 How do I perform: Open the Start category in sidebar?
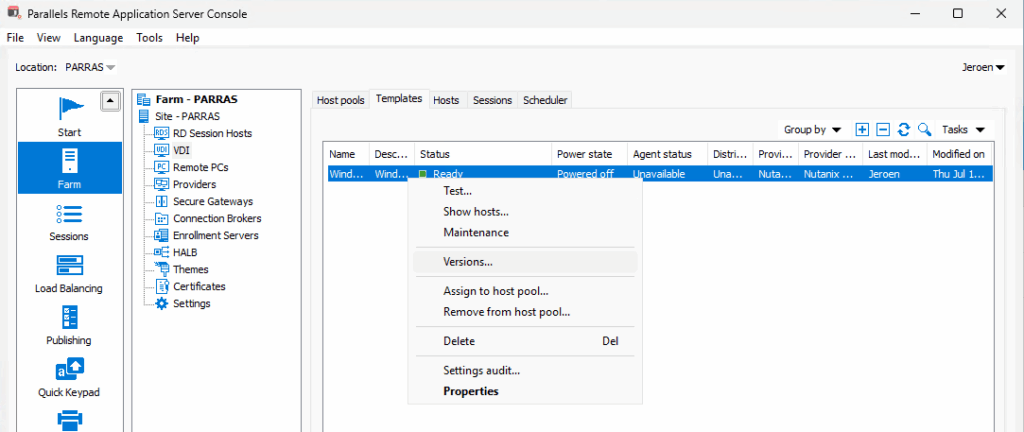pyautogui.click(x=69, y=116)
